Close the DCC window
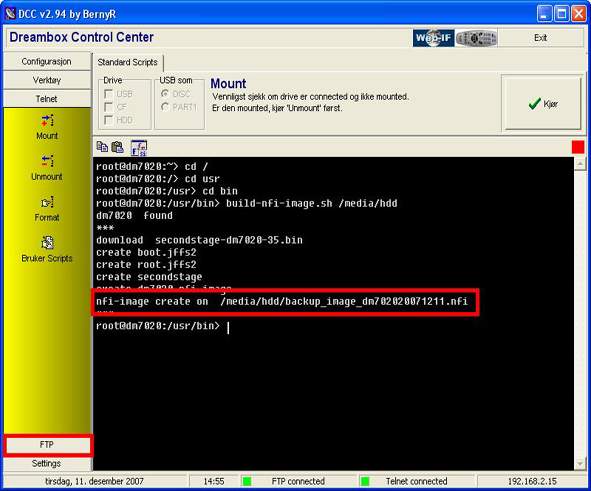This screenshot has height=491, width=591. (x=579, y=14)
